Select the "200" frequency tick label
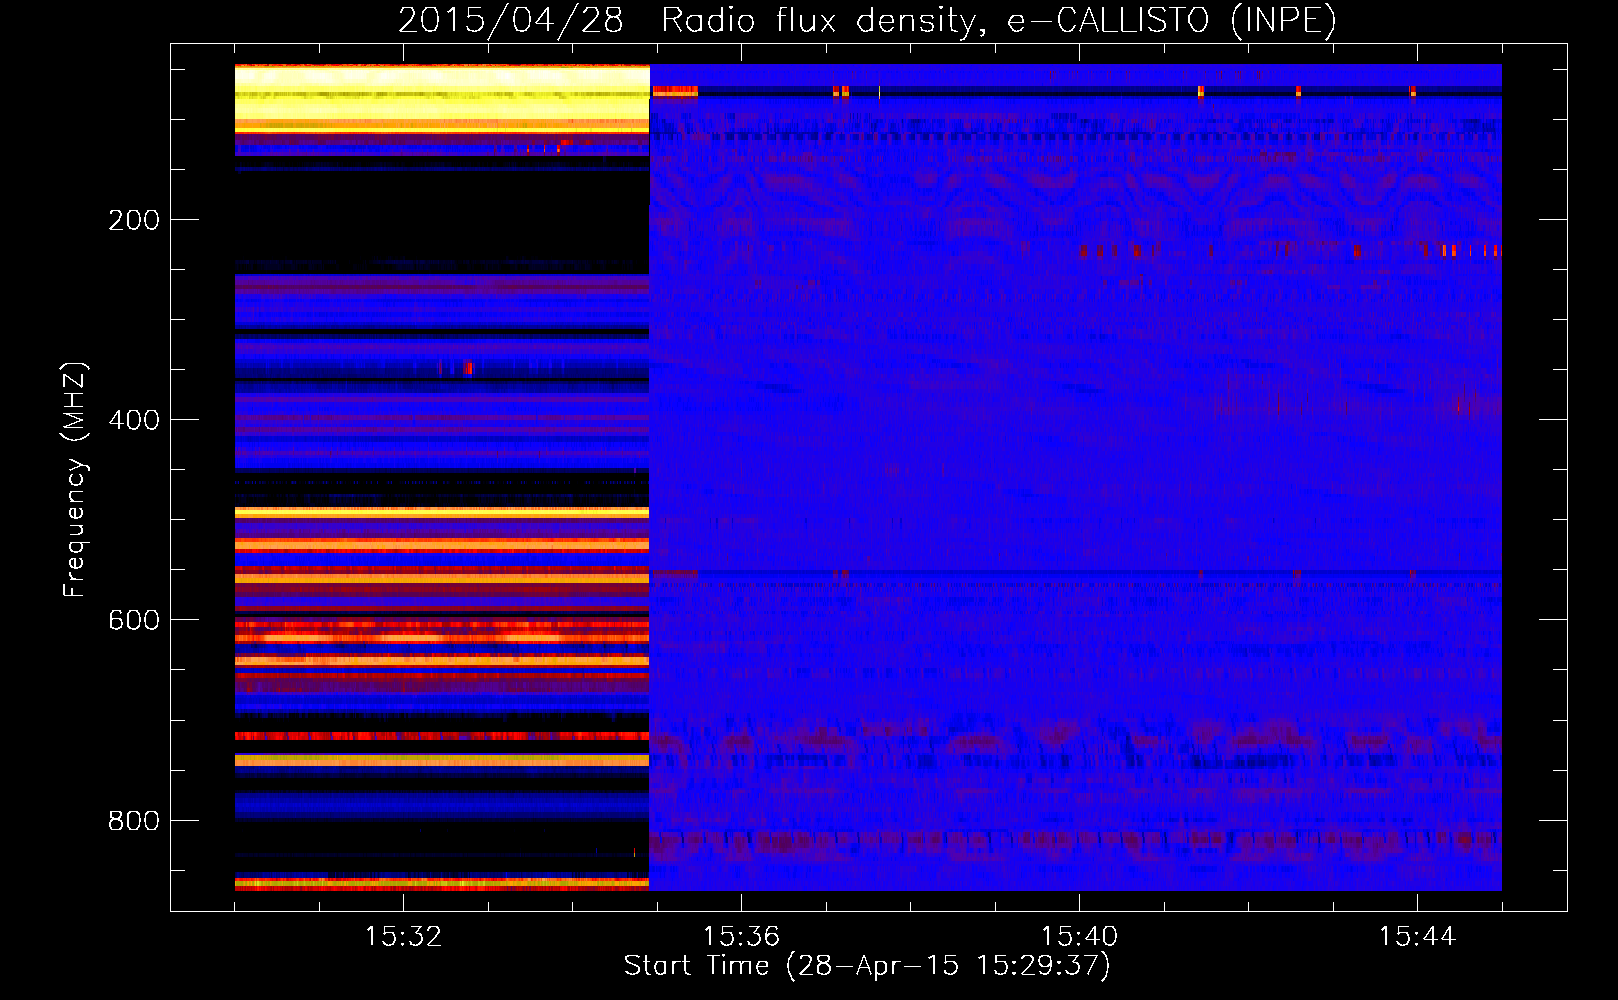The image size is (1618, 1000). tap(134, 220)
